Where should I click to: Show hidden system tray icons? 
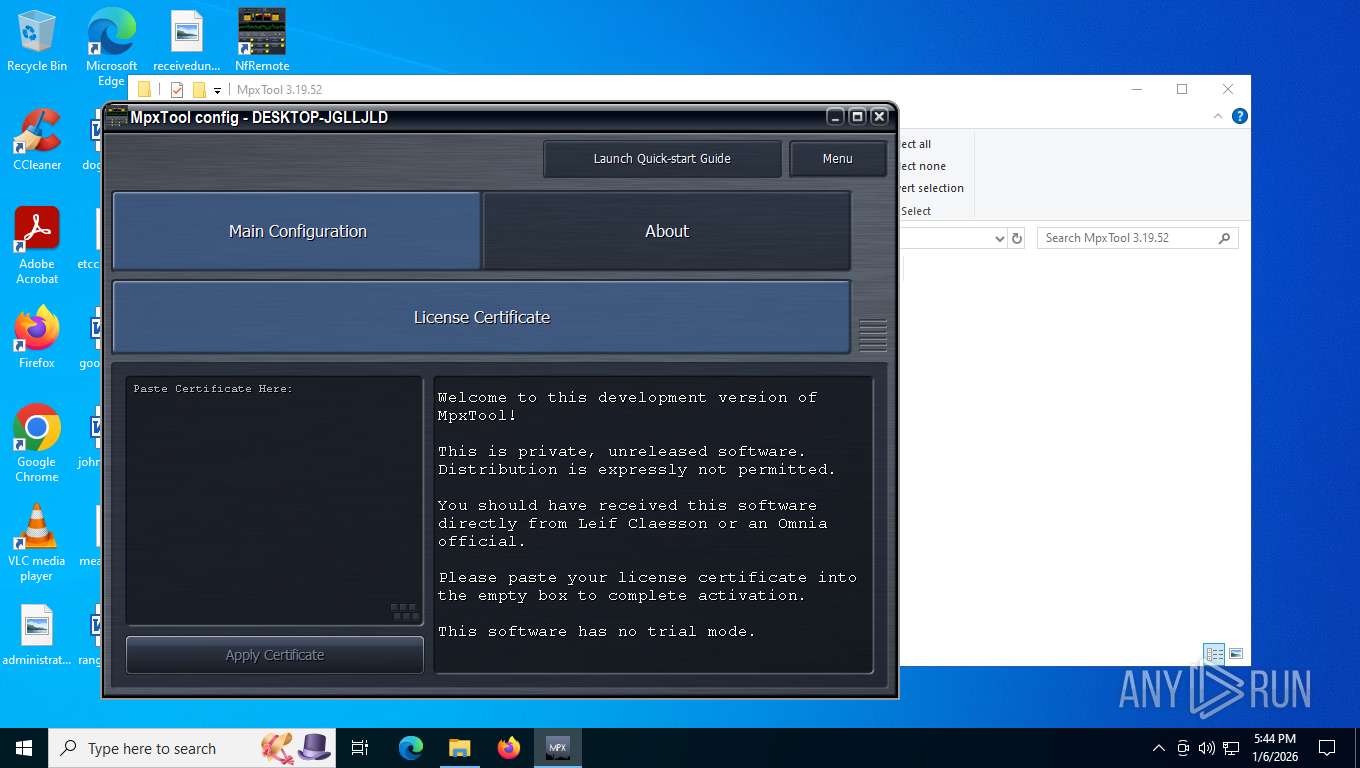(1159, 748)
